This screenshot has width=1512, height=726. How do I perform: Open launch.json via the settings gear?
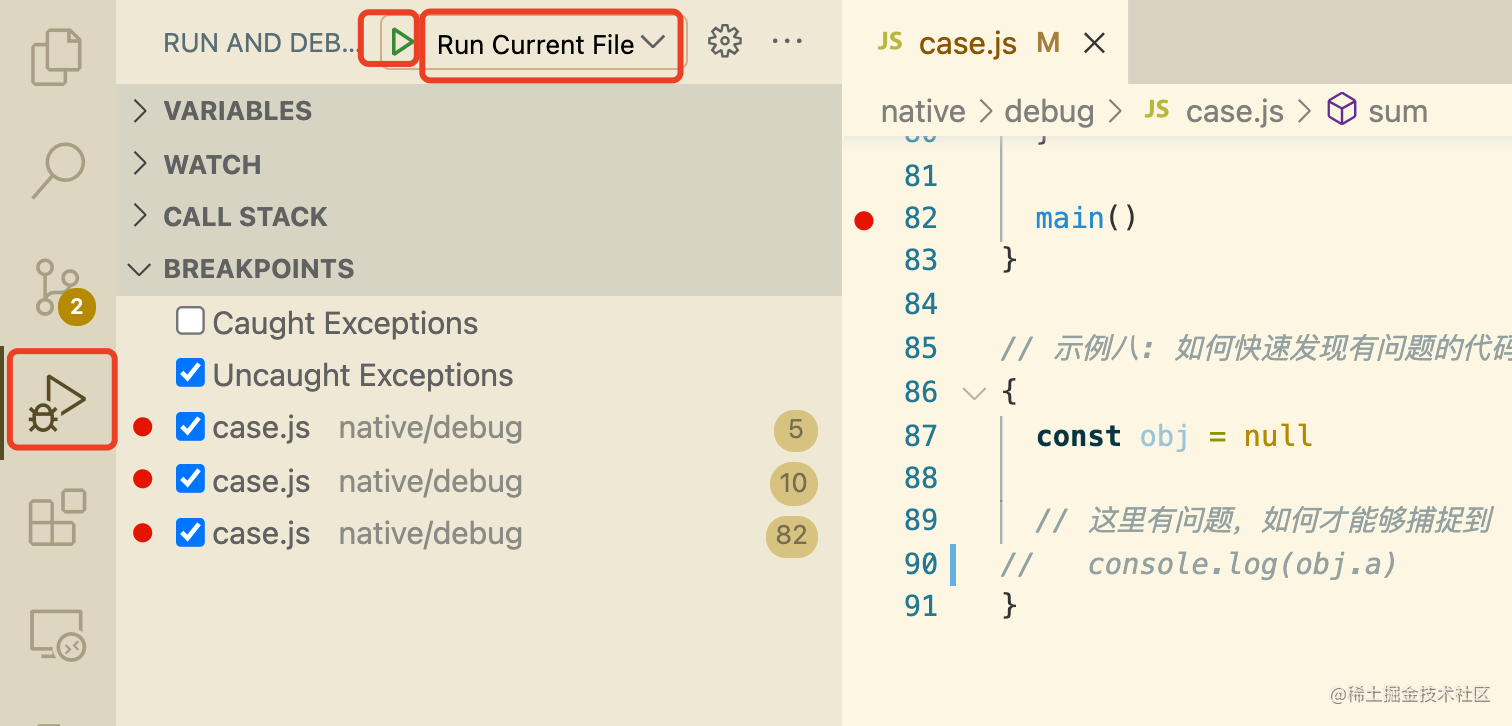(723, 41)
